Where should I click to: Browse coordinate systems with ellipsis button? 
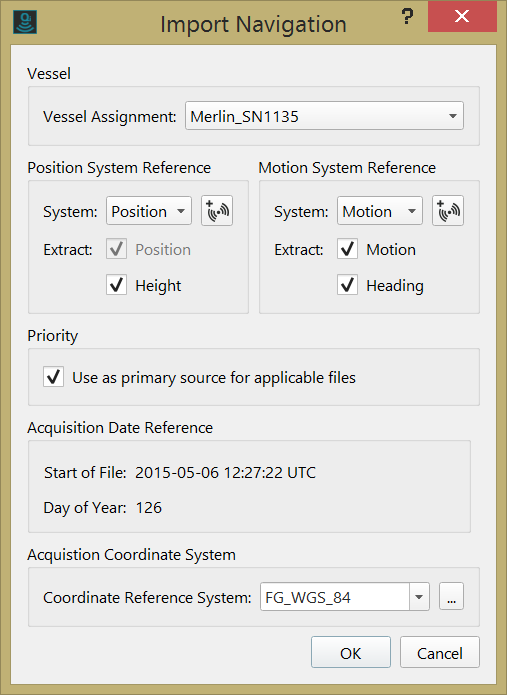(x=452, y=597)
